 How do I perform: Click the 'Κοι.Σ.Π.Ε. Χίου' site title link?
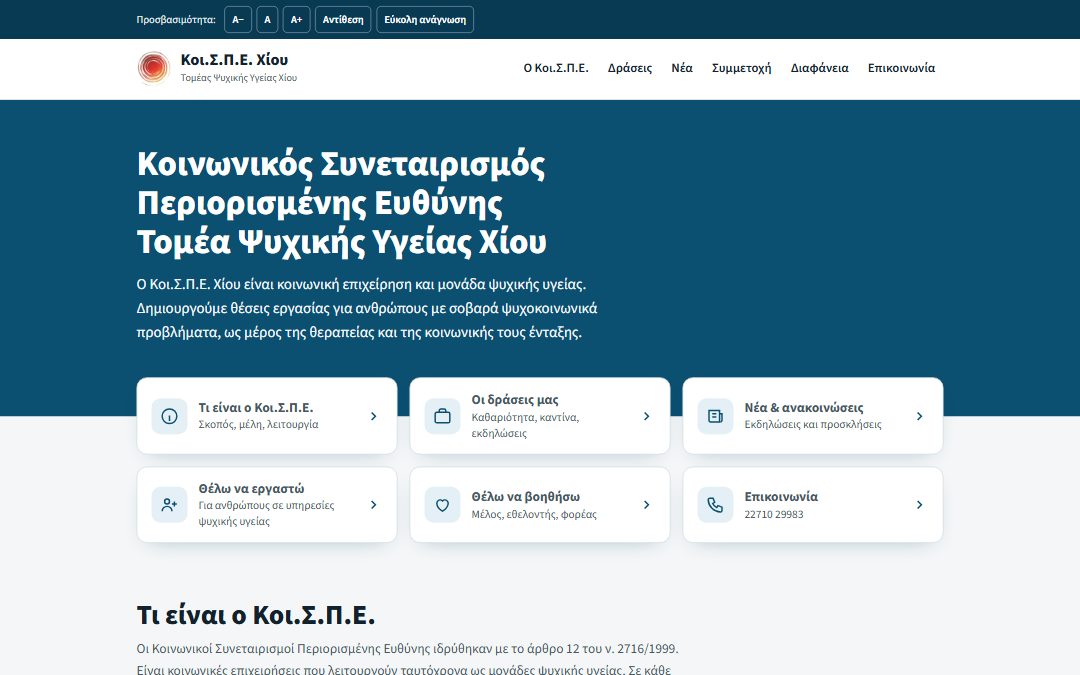point(234,60)
